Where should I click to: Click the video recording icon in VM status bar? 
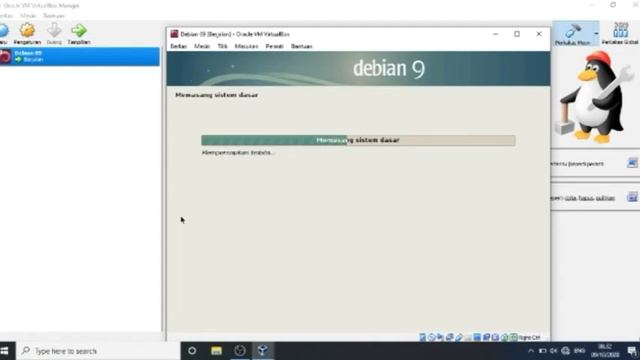[x=486, y=337]
